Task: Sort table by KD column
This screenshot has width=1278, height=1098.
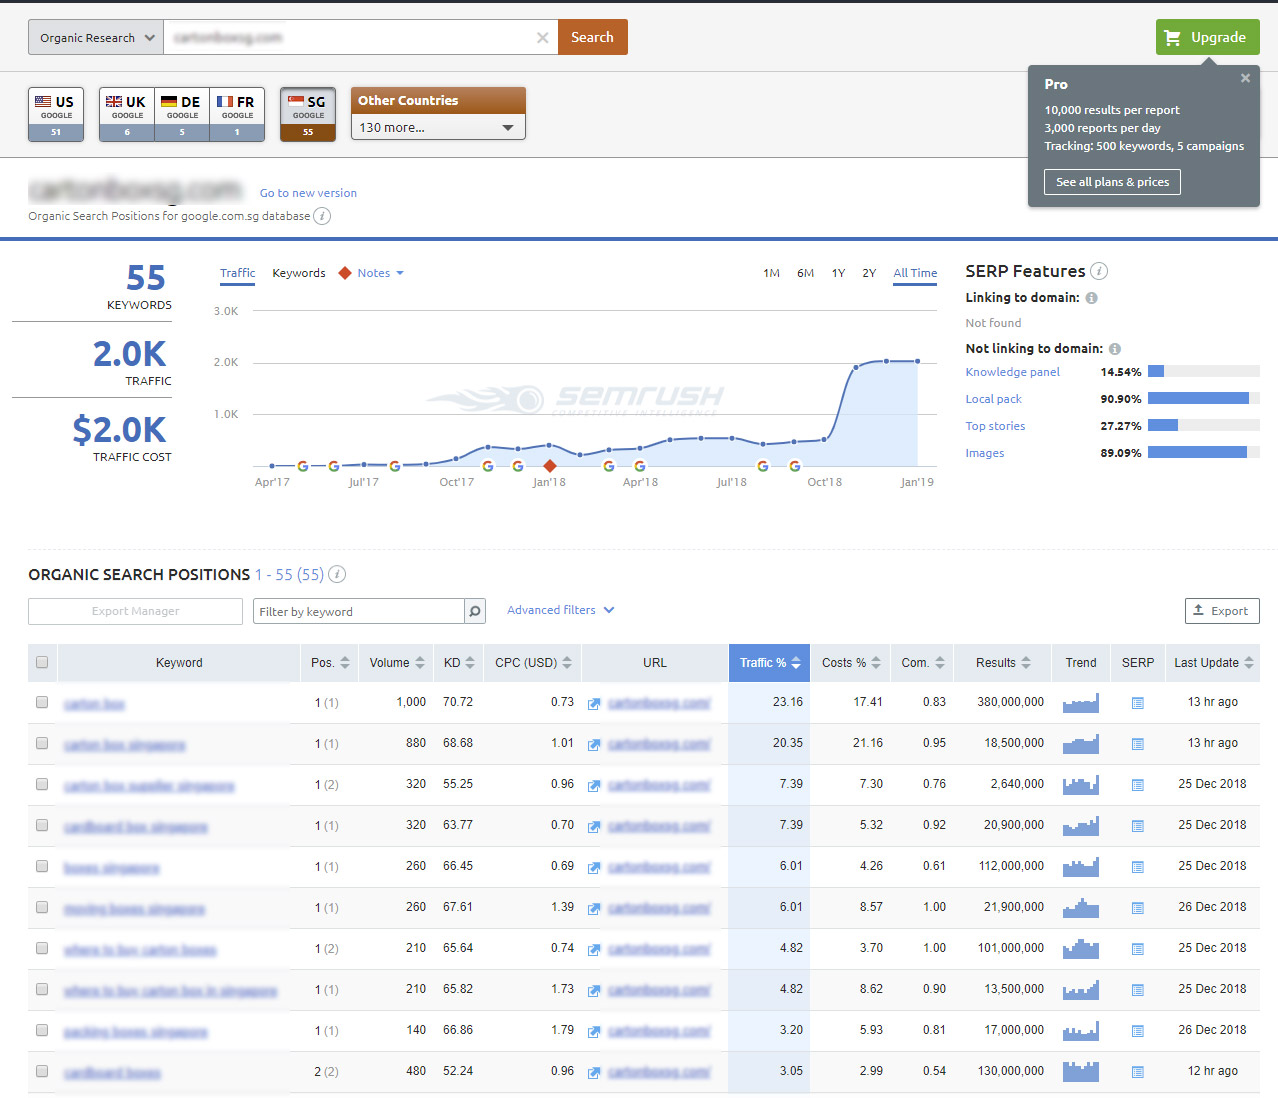Action: pyautogui.click(x=459, y=663)
